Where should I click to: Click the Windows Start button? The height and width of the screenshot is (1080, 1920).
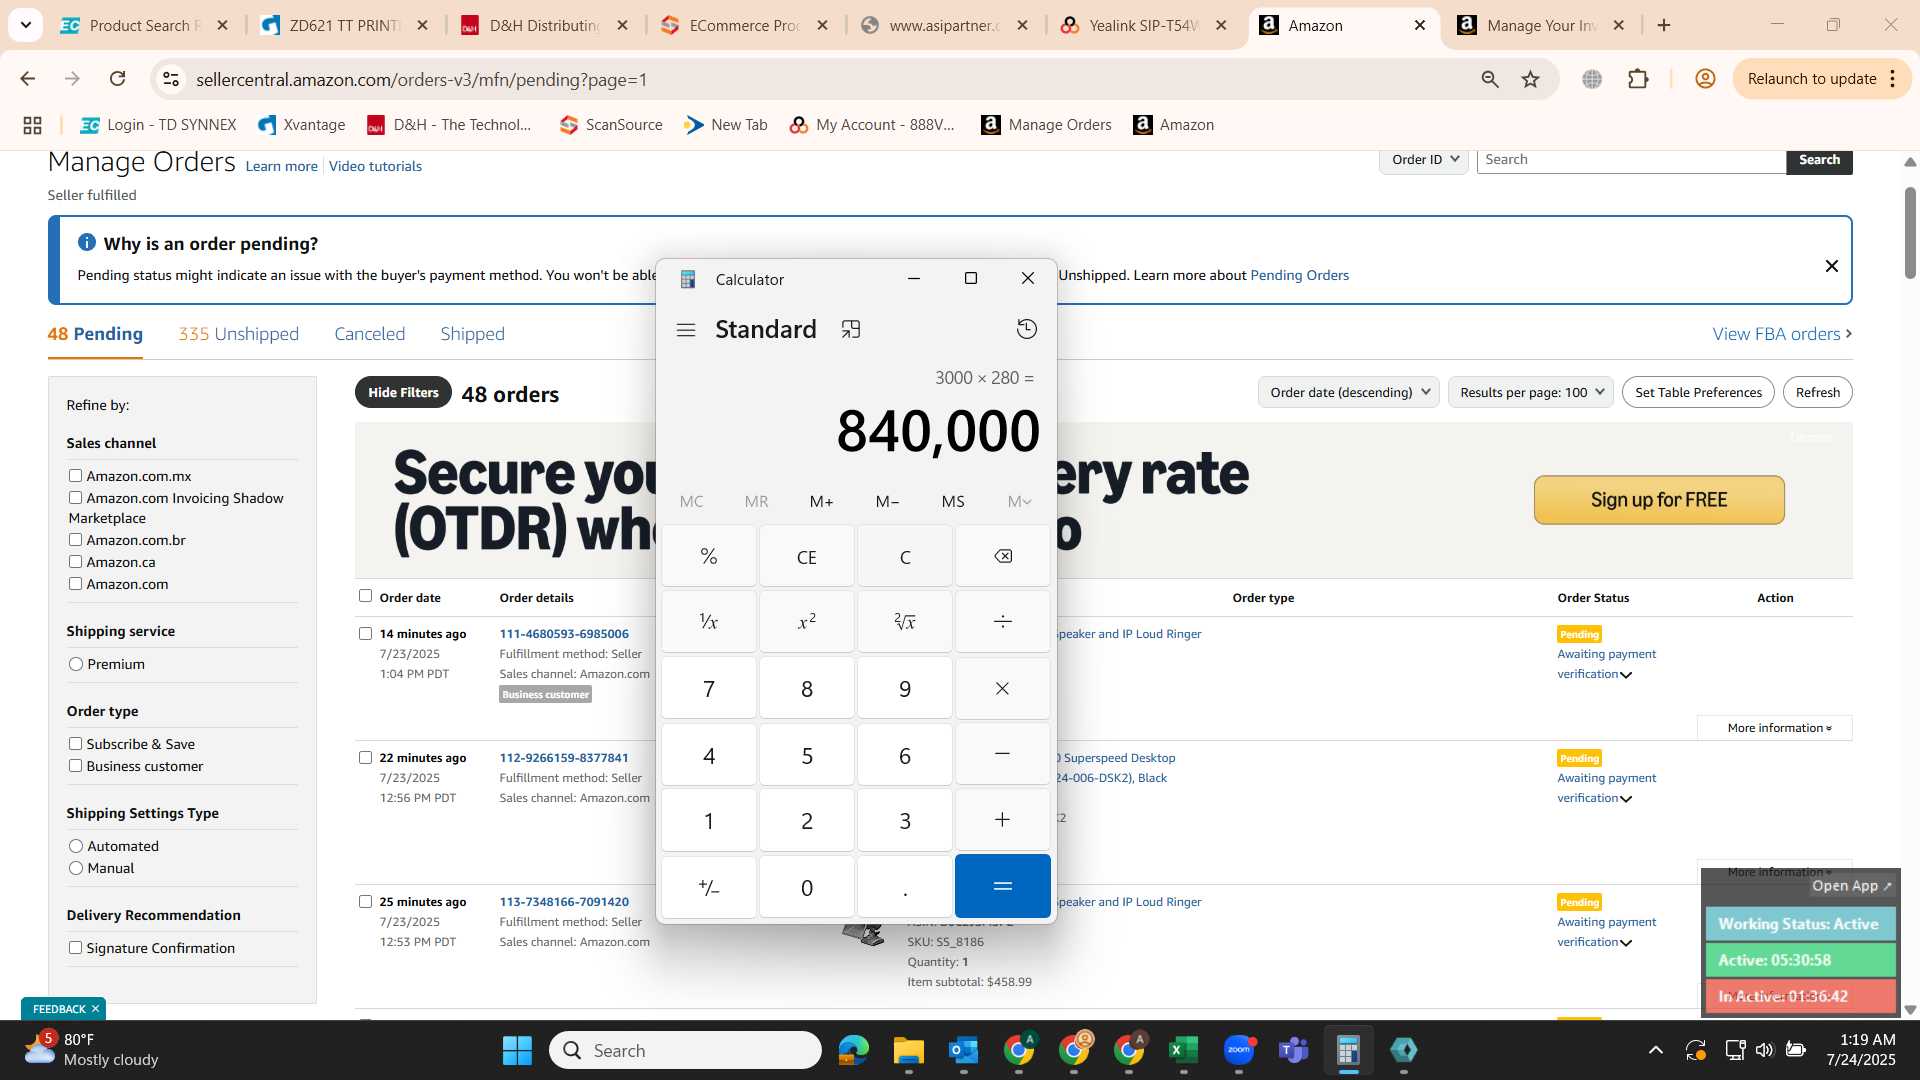(517, 1050)
